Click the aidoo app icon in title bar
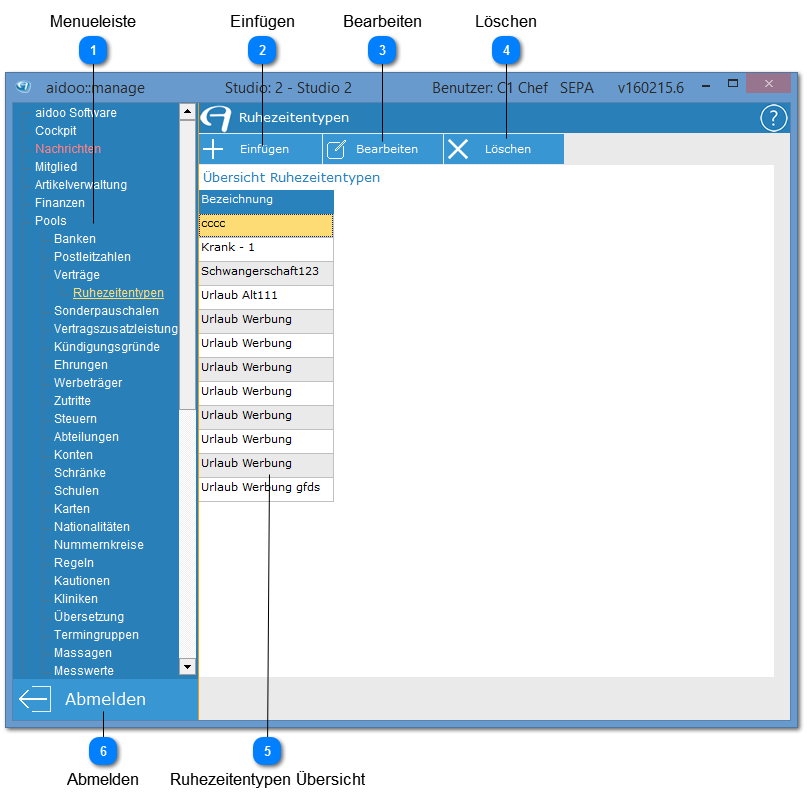Viewport: 807px width, 805px height. click(23, 87)
